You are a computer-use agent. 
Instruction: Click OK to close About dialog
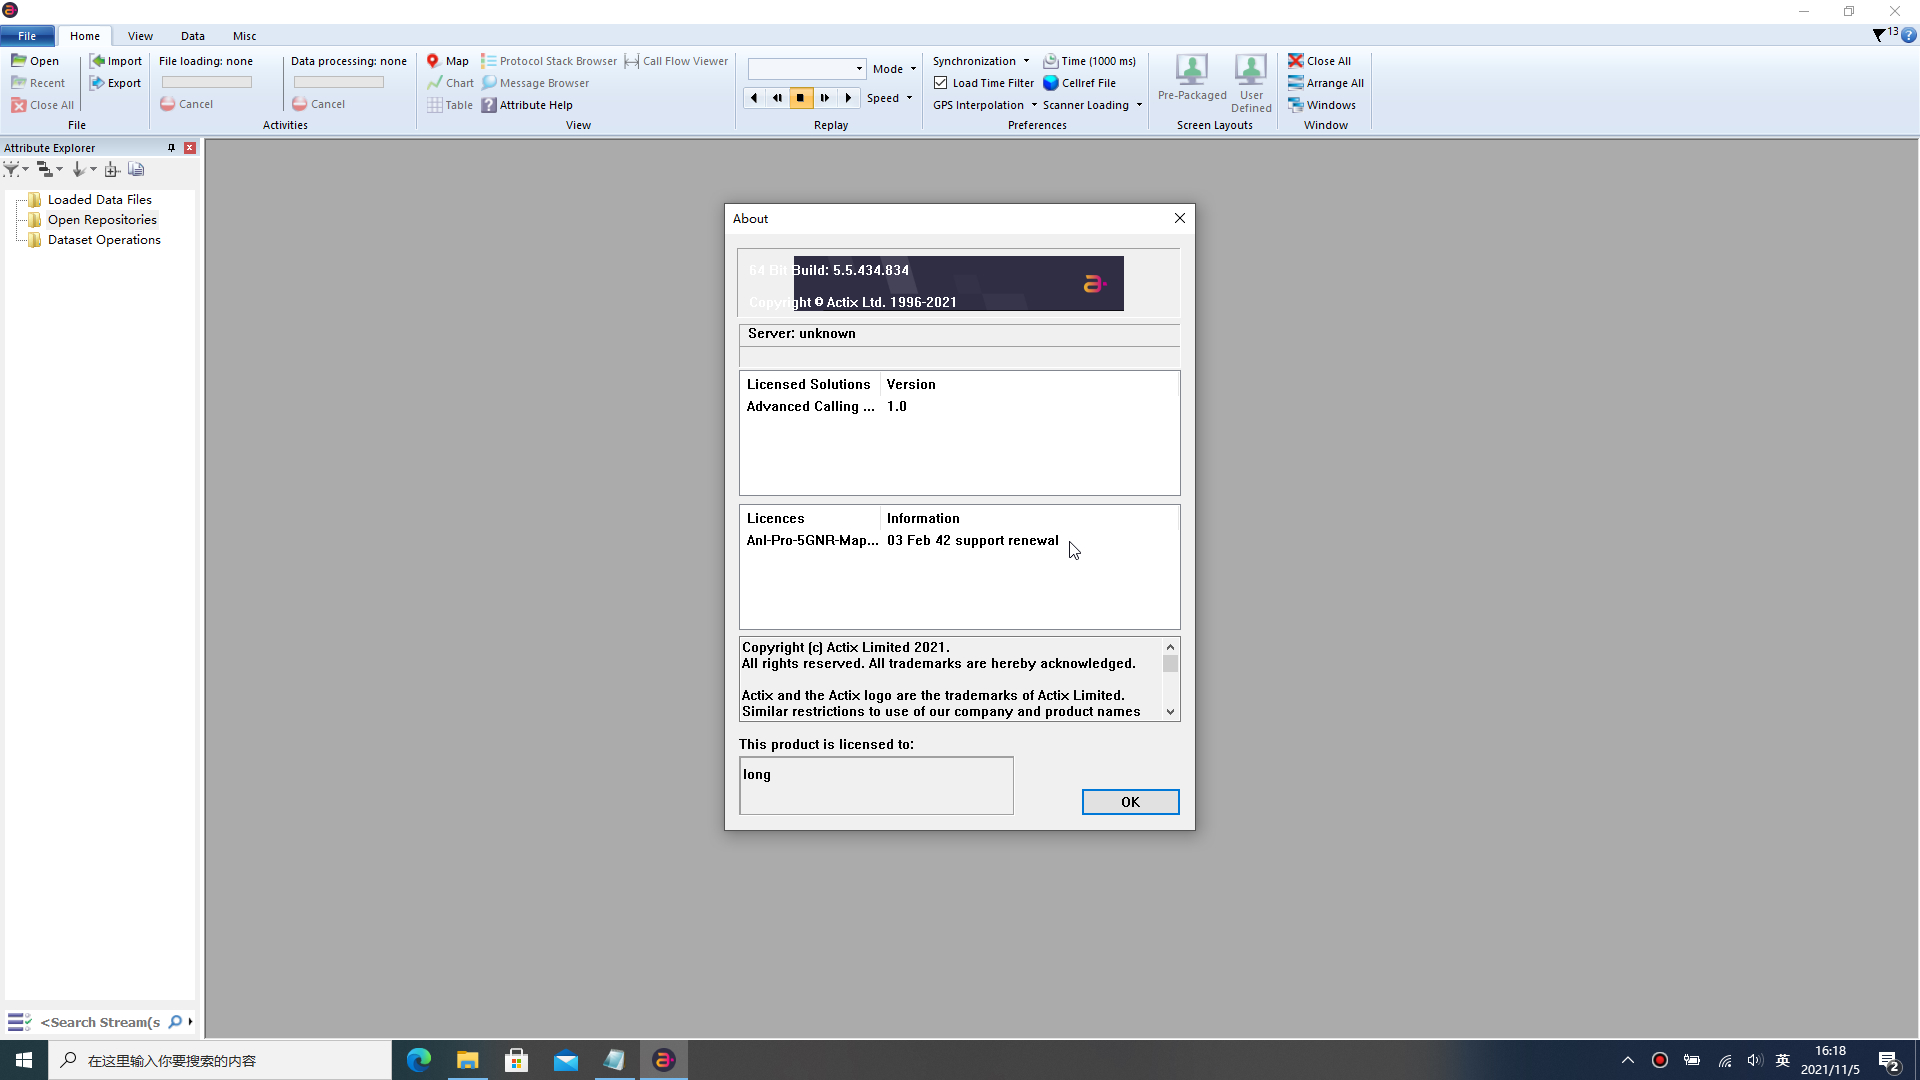(1130, 800)
